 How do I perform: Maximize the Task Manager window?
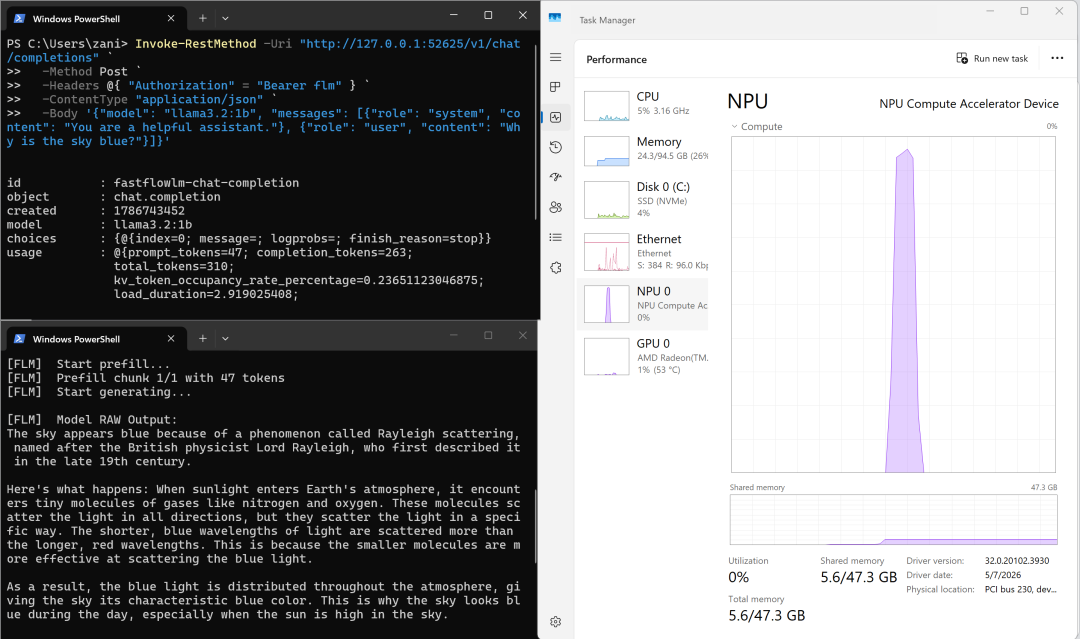1024,11
